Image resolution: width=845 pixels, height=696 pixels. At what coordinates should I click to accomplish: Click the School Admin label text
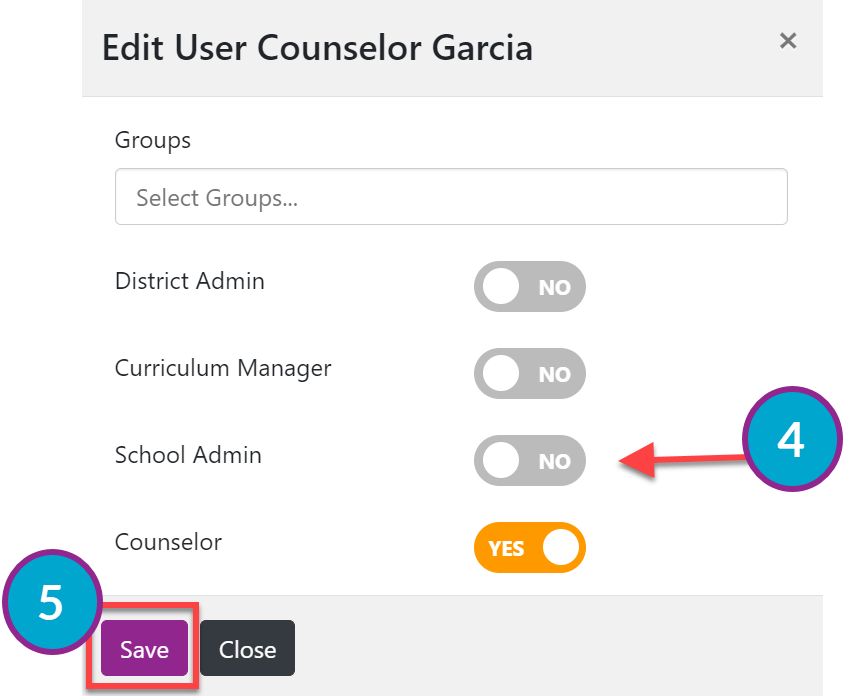coord(189,455)
